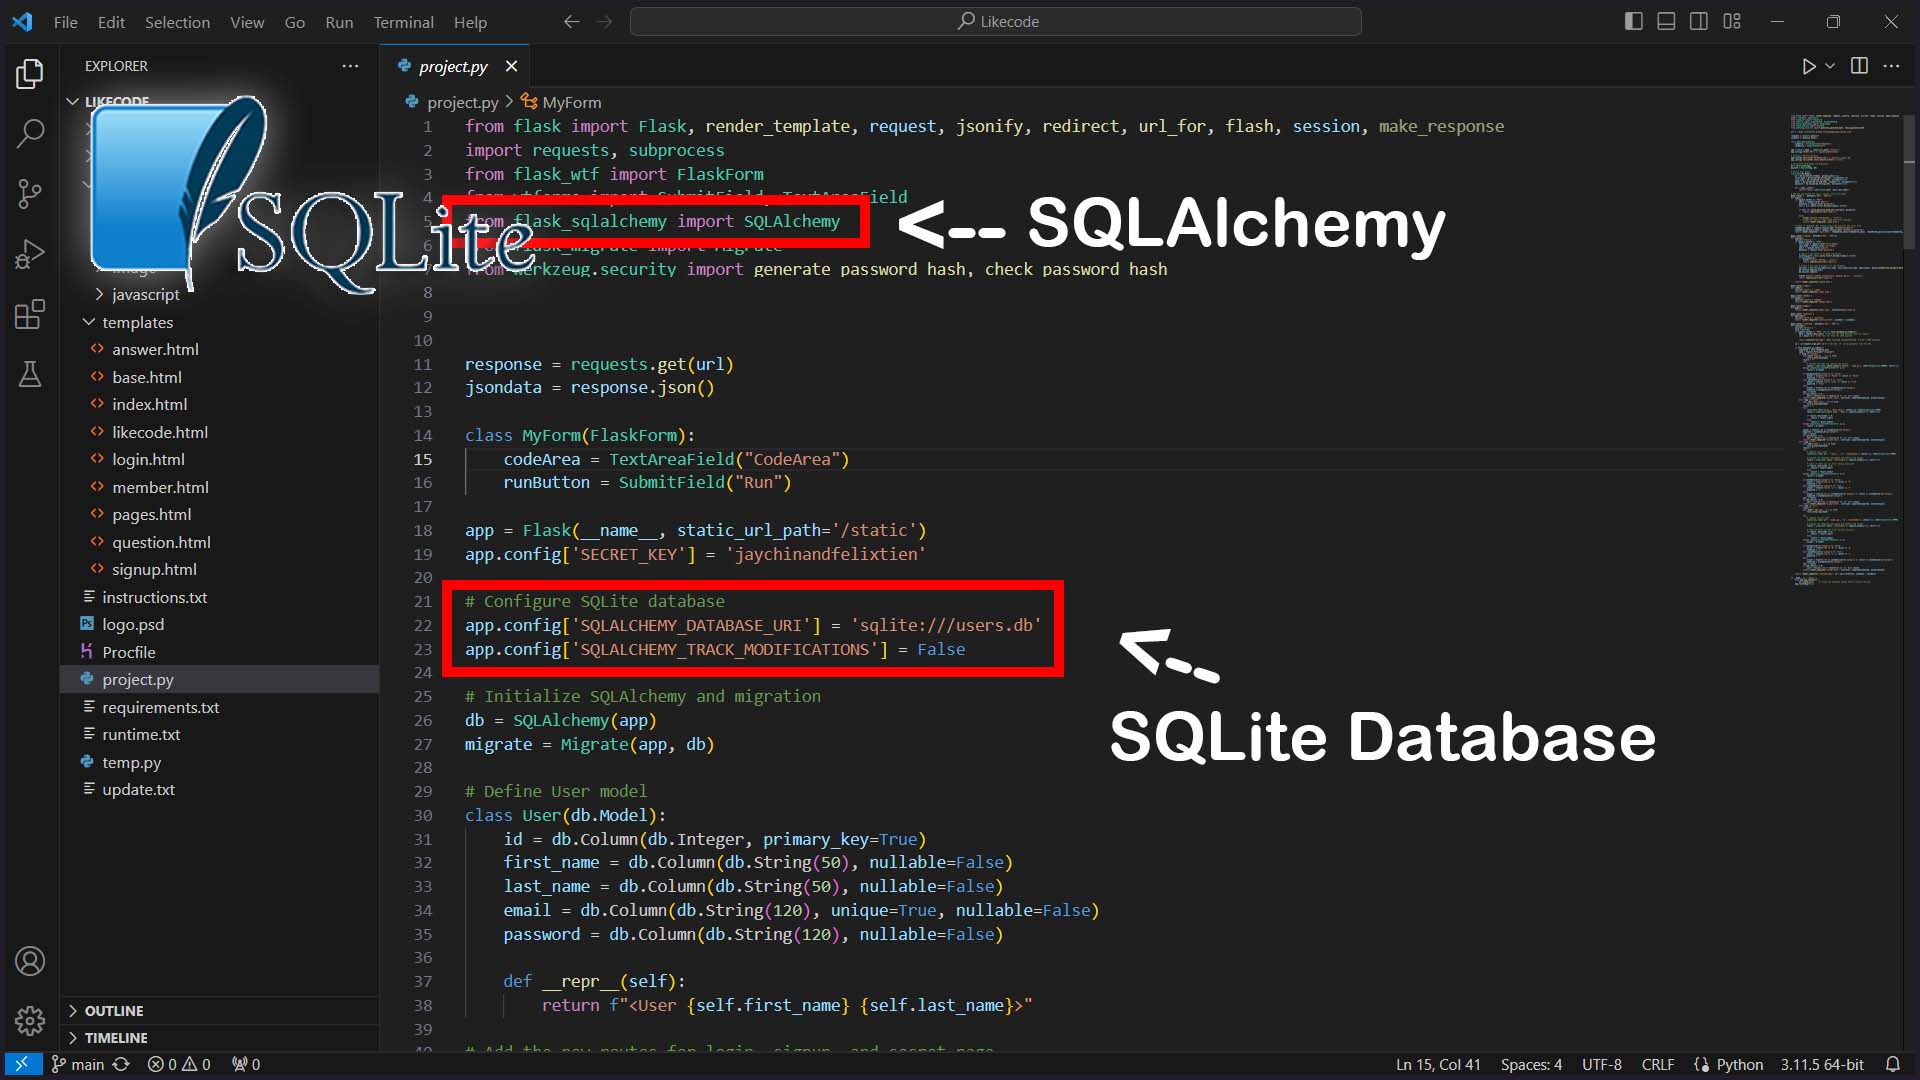Click the Likecode command center search box

[996, 21]
